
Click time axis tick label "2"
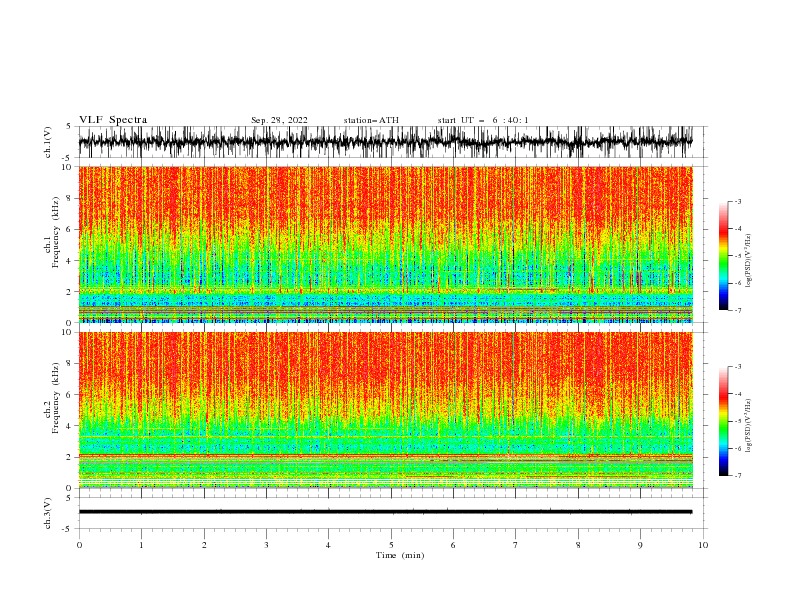[x=204, y=545]
